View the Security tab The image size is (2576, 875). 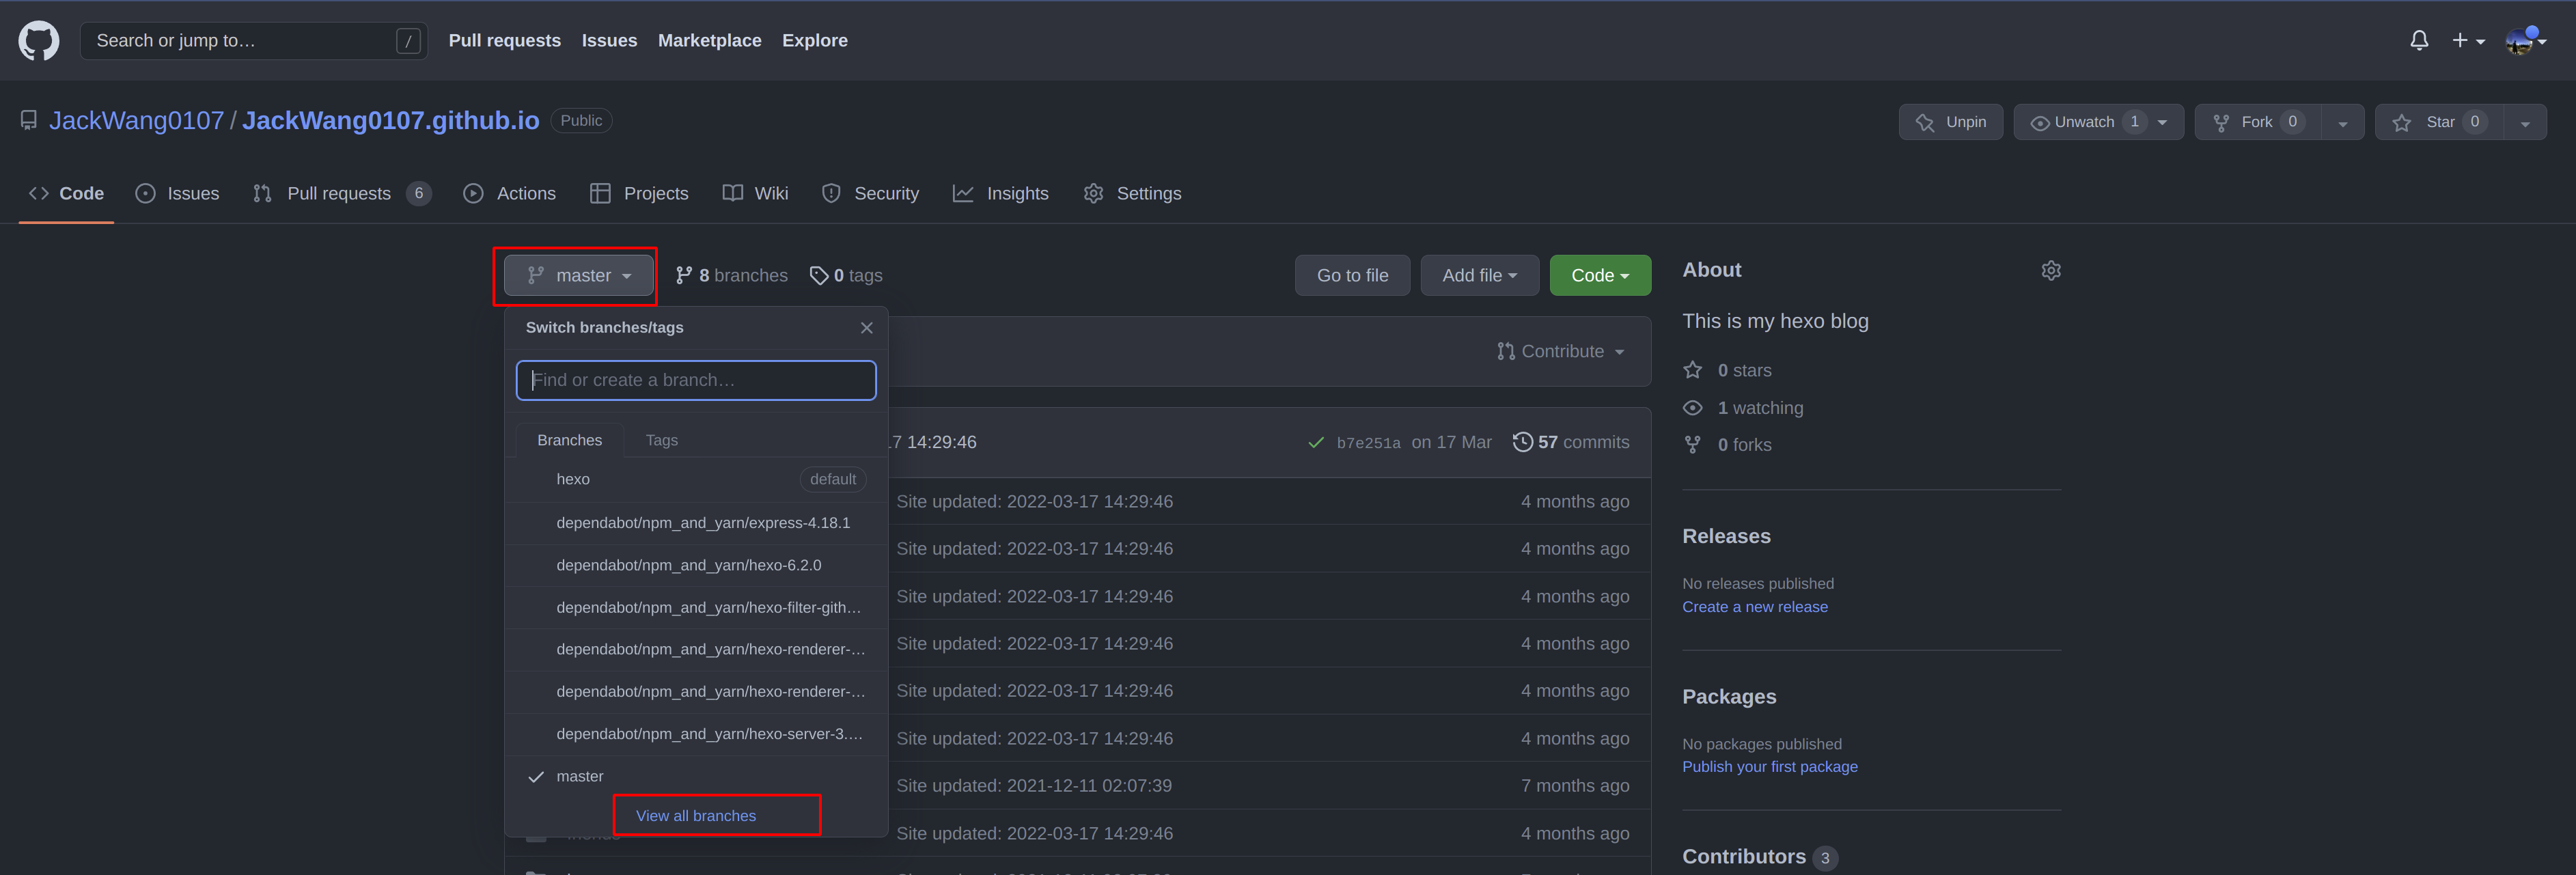point(870,194)
